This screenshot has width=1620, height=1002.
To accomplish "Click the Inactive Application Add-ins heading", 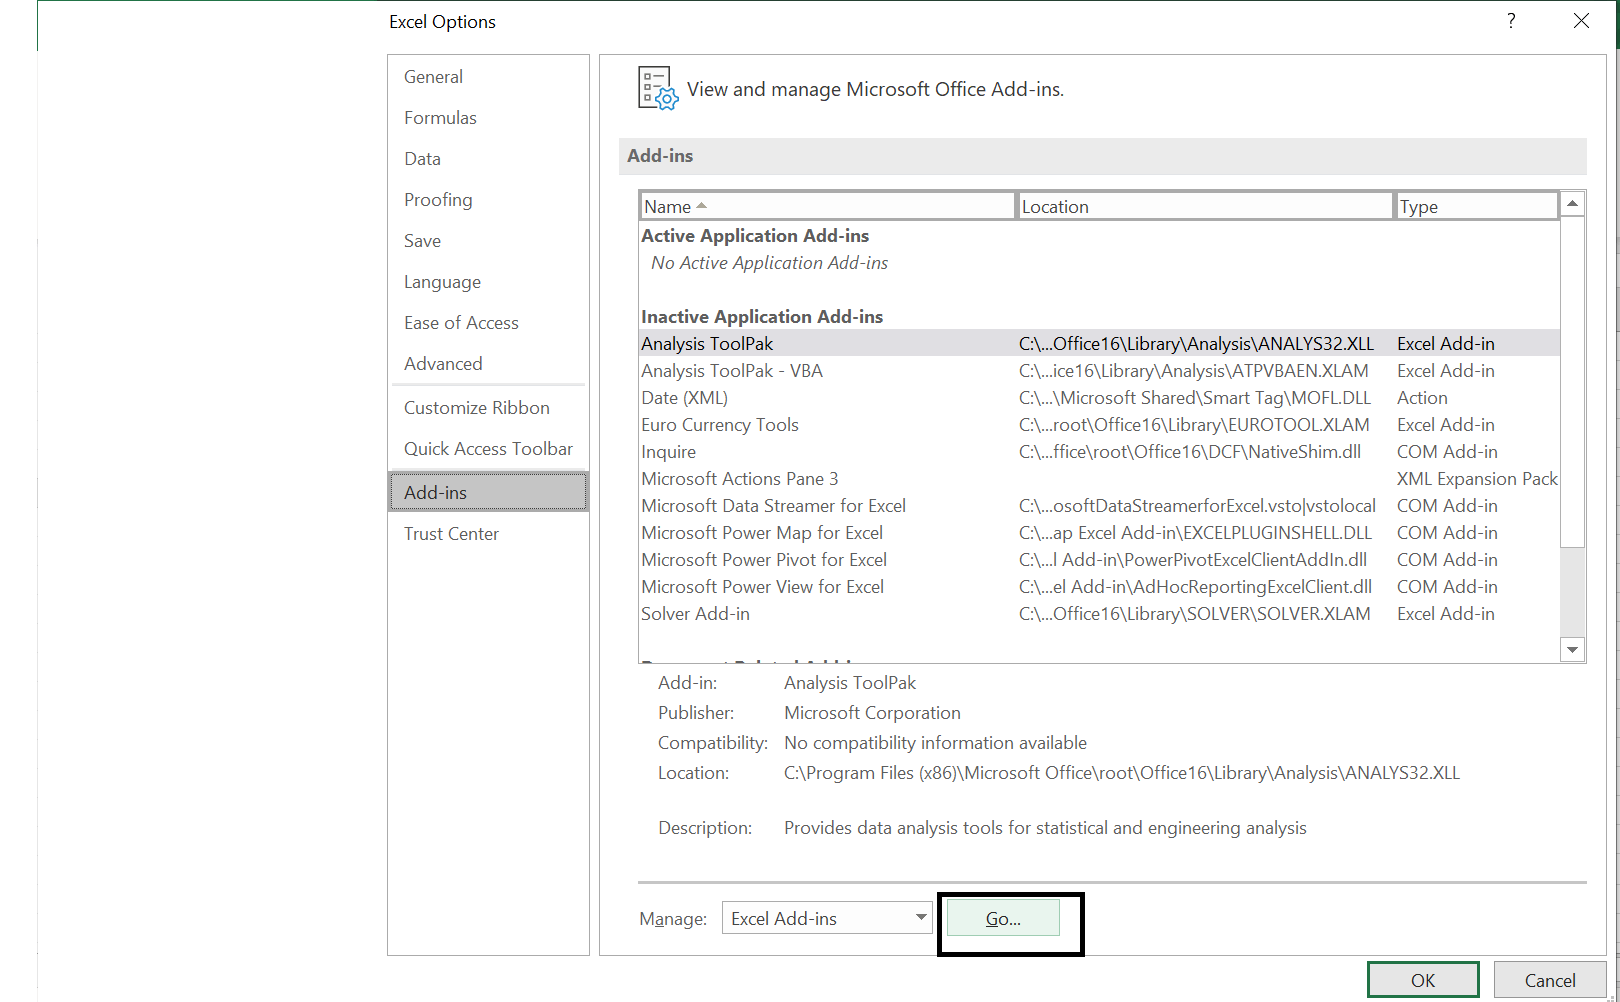I will click(x=762, y=316).
